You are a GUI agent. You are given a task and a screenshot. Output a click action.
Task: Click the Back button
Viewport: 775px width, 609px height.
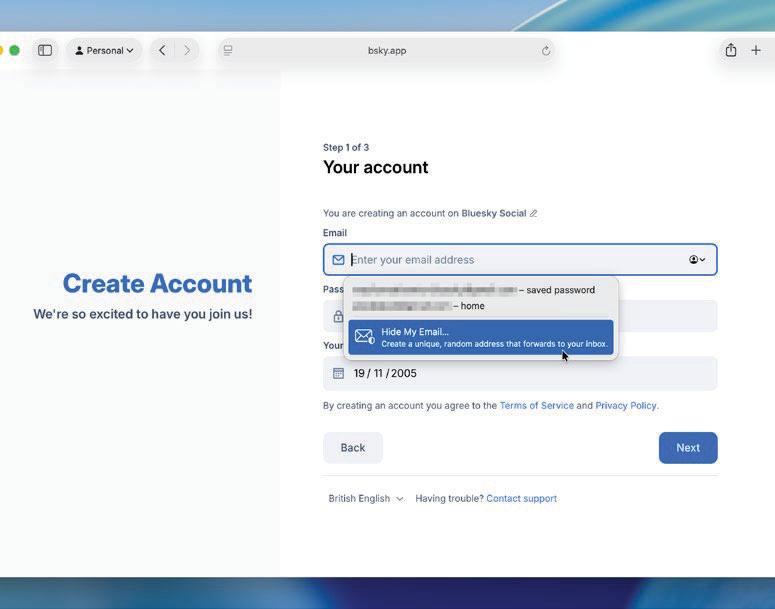pyautogui.click(x=352, y=448)
